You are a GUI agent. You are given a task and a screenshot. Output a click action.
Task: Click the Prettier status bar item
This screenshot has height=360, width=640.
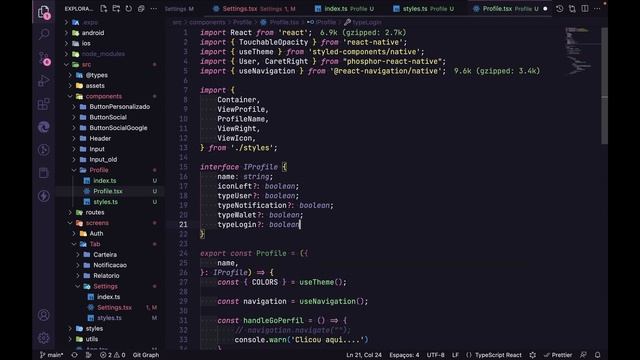[x=558, y=355]
